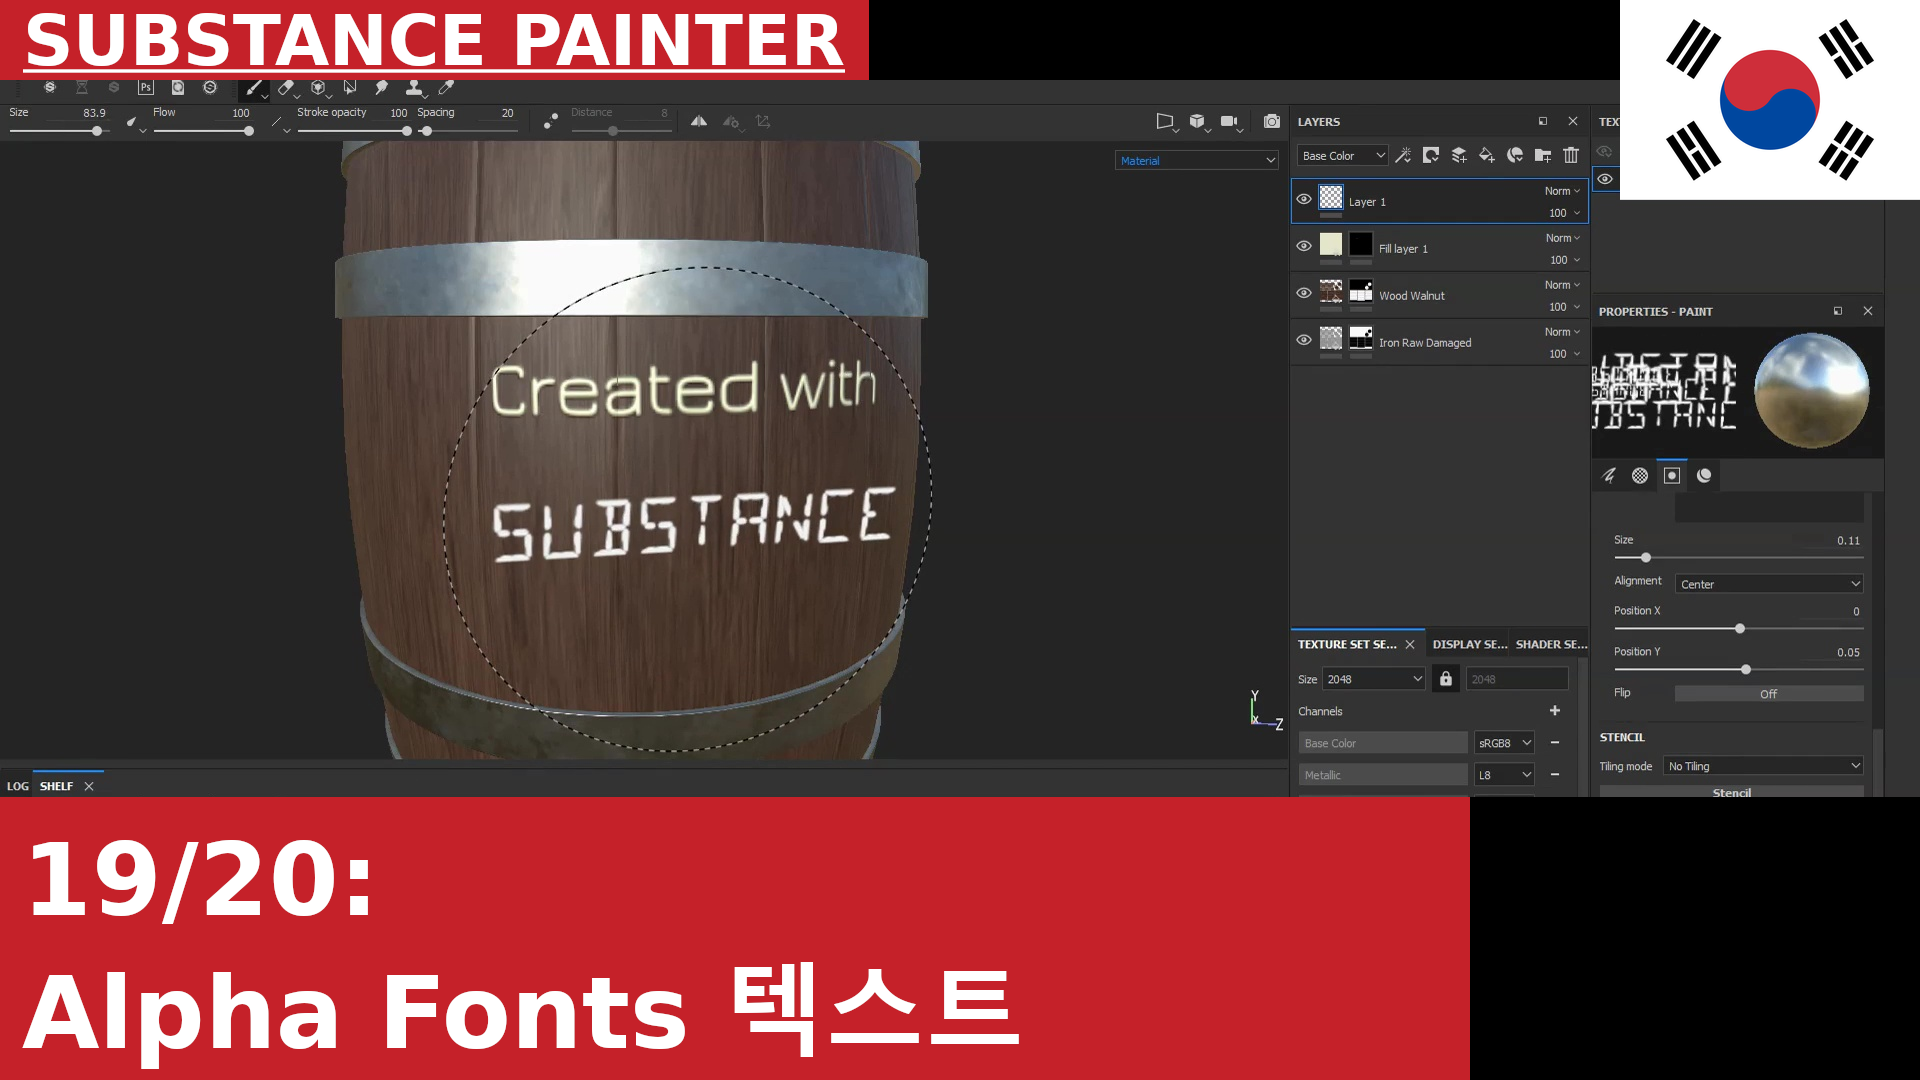
Task: Open the screenshot camera icon
Action: (x=1271, y=122)
